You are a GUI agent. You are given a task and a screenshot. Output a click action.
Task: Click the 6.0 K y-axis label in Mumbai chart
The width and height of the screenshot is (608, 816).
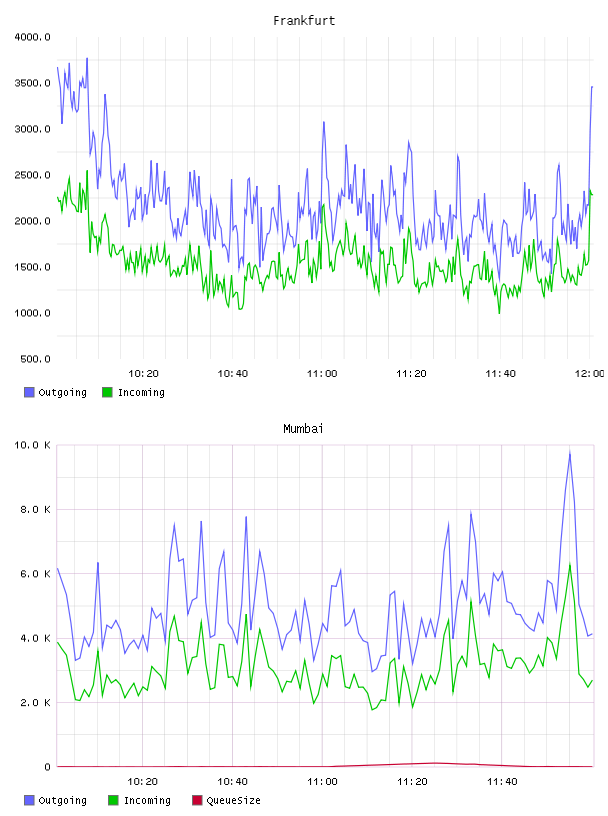pyautogui.click(x=35, y=574)
